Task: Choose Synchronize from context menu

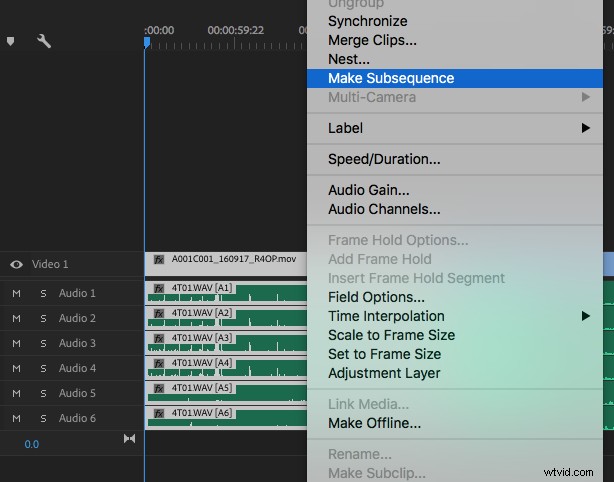Action: tap(455, 21)
